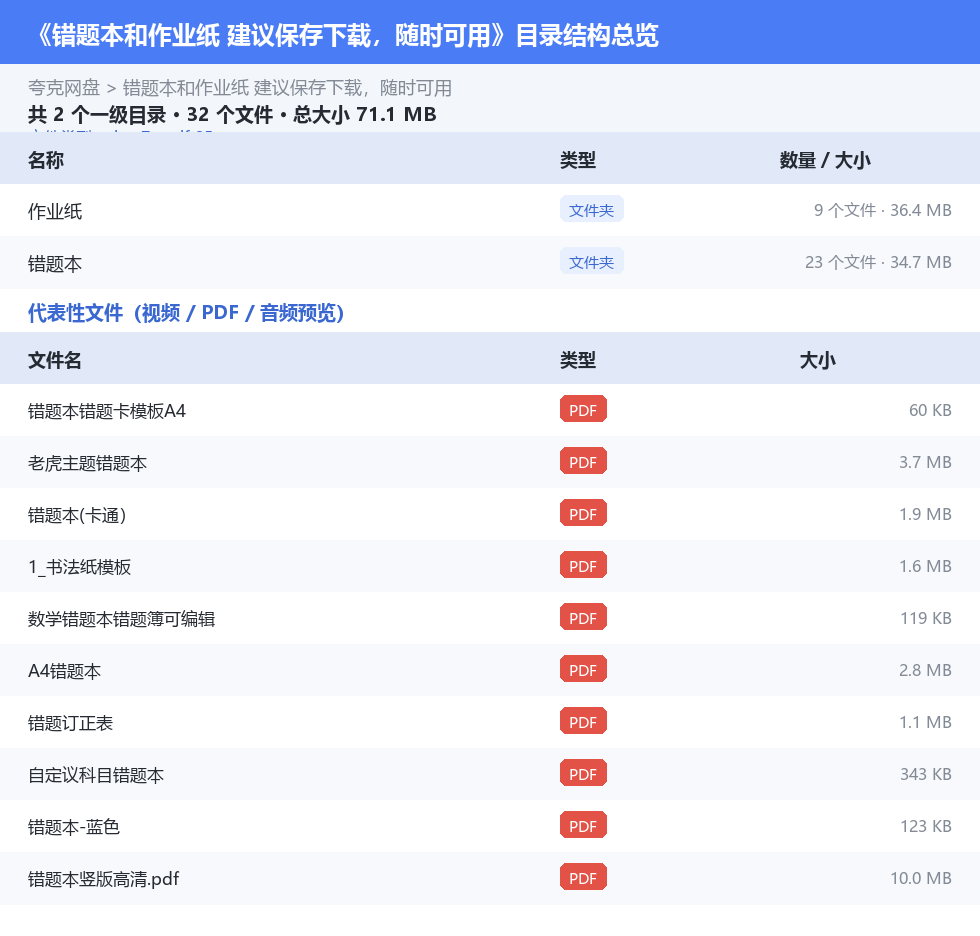Click the 60 KB size cell
The image size is (980, 936).
(930, 410)
